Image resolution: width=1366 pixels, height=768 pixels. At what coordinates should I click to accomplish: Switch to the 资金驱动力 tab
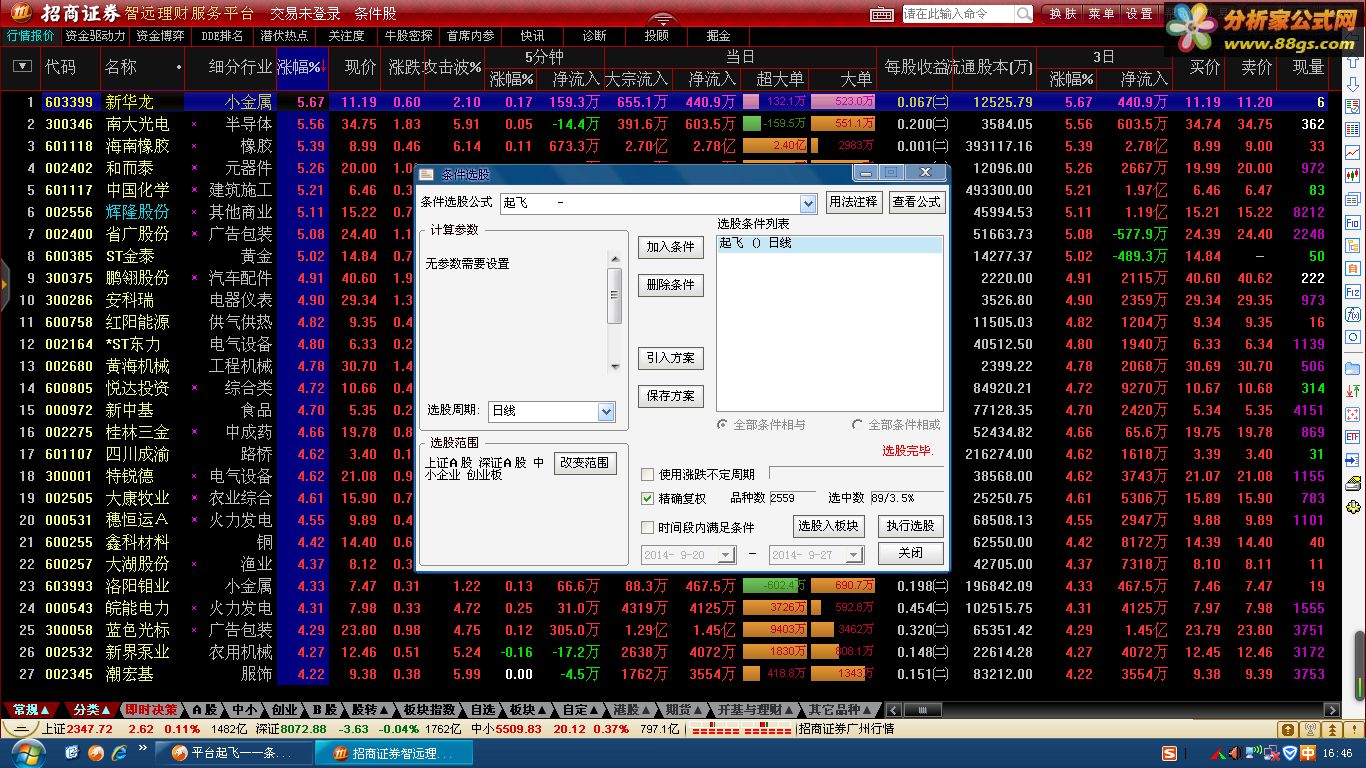click(x=95, y=36)
